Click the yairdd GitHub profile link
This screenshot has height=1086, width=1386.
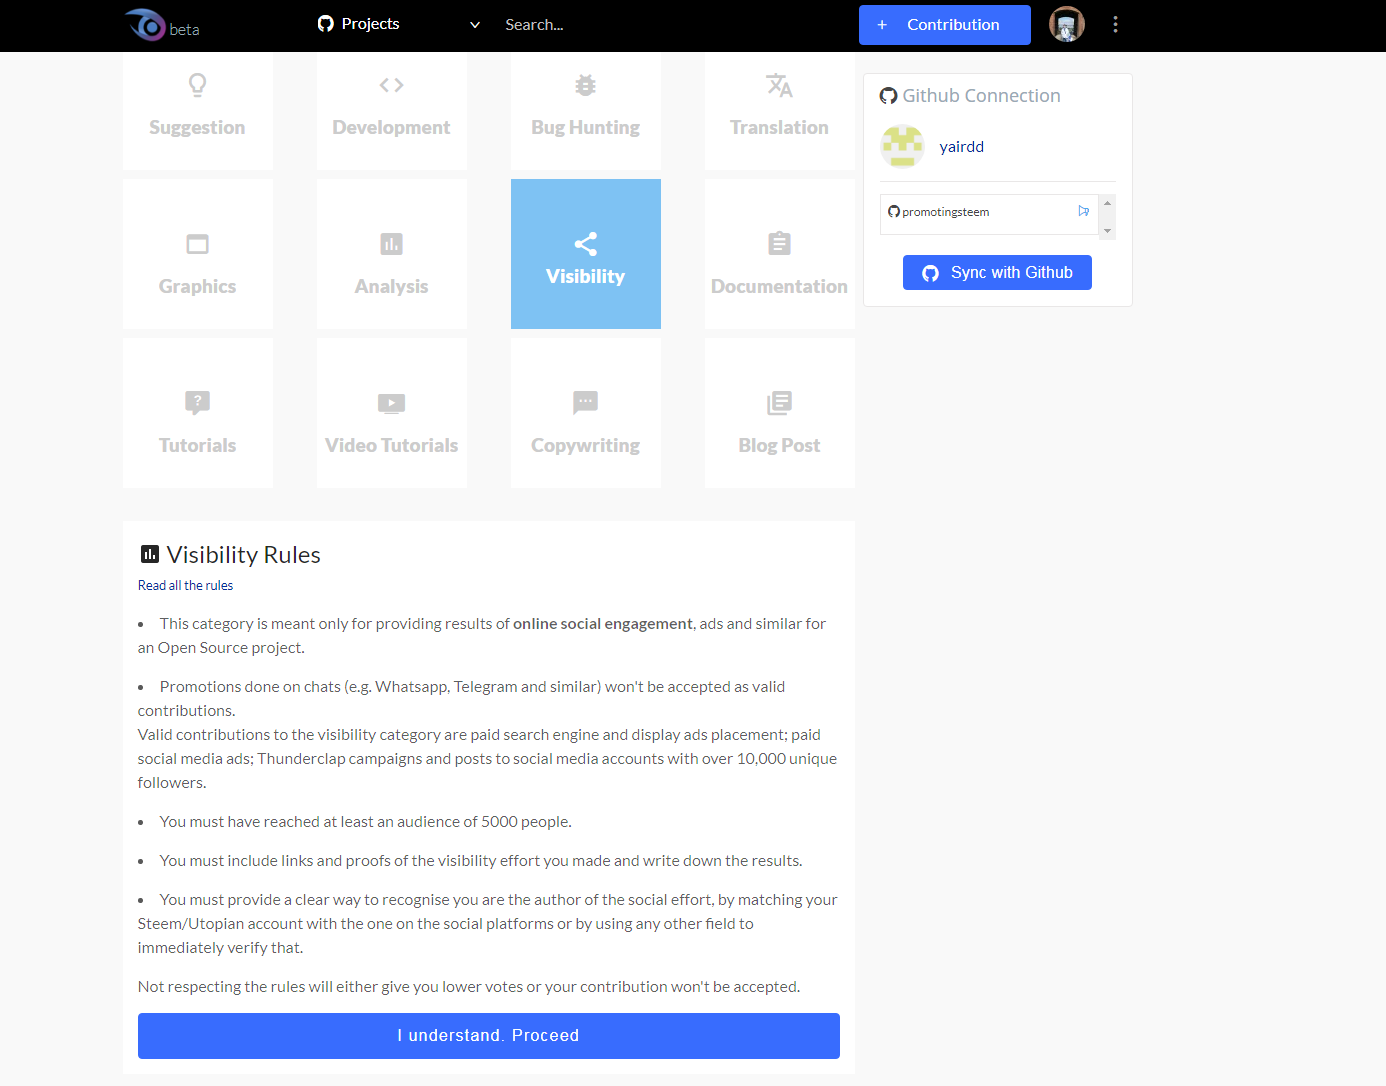(x=961, y=146)
